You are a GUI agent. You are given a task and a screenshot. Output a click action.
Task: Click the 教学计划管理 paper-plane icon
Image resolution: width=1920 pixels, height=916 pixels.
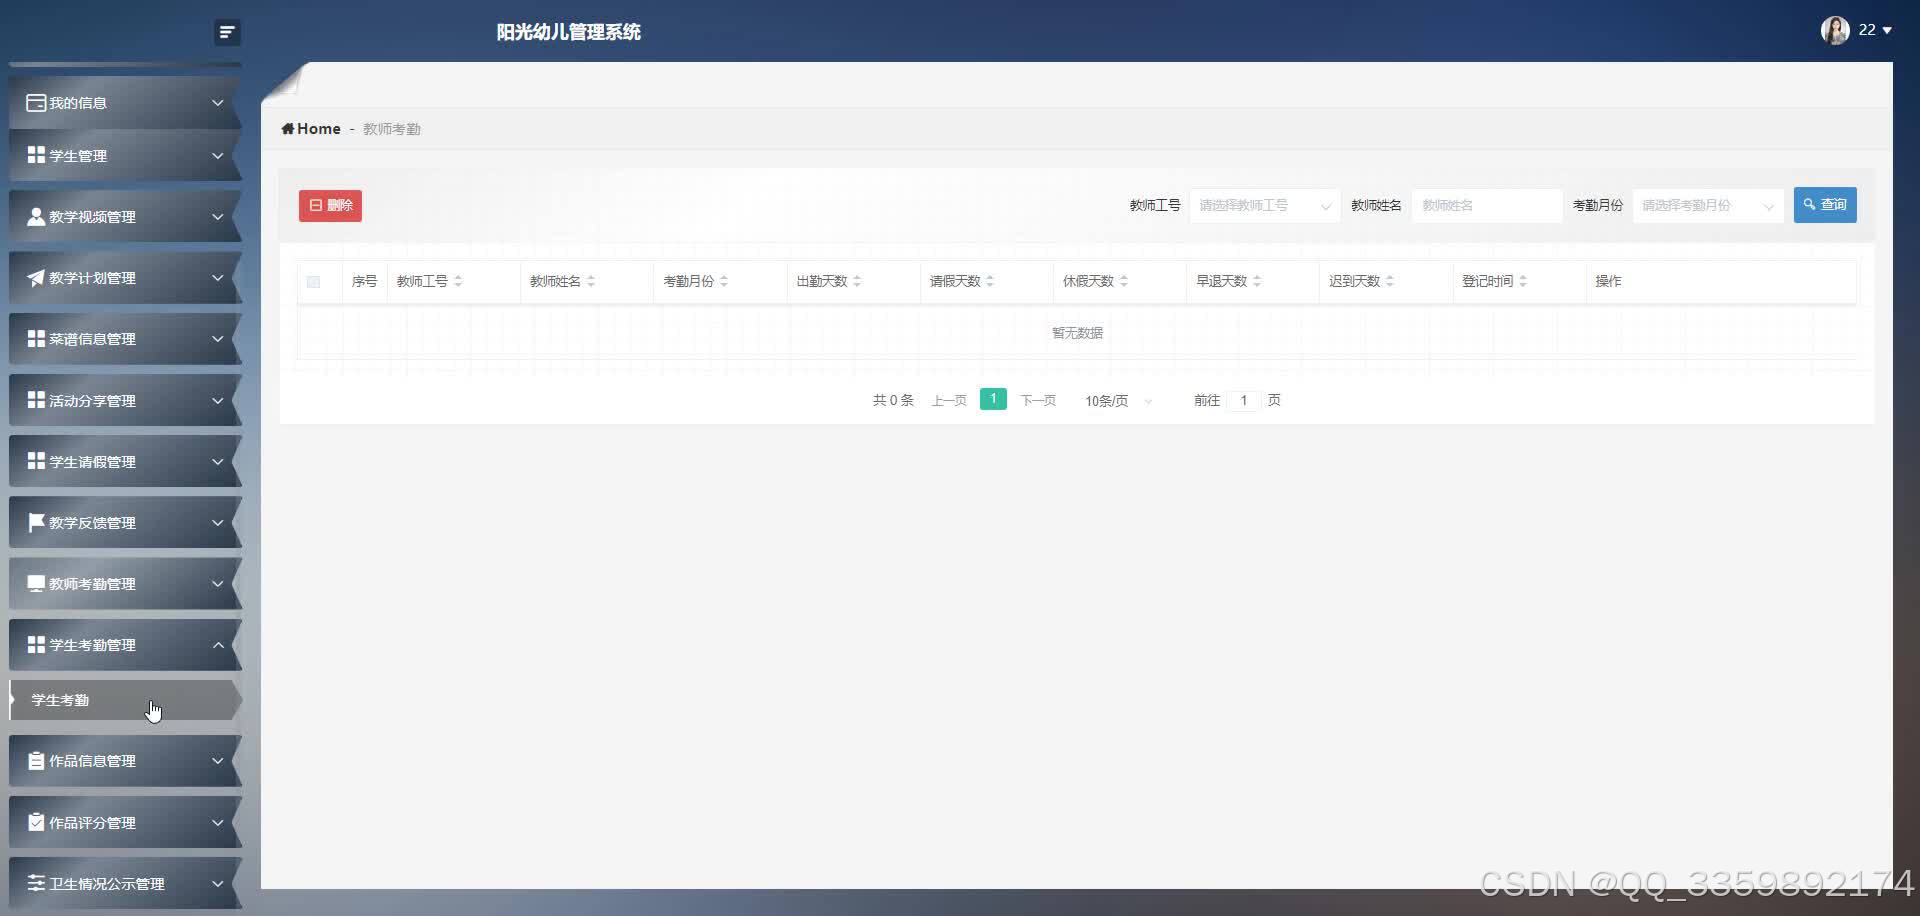(x=34, y=277)
